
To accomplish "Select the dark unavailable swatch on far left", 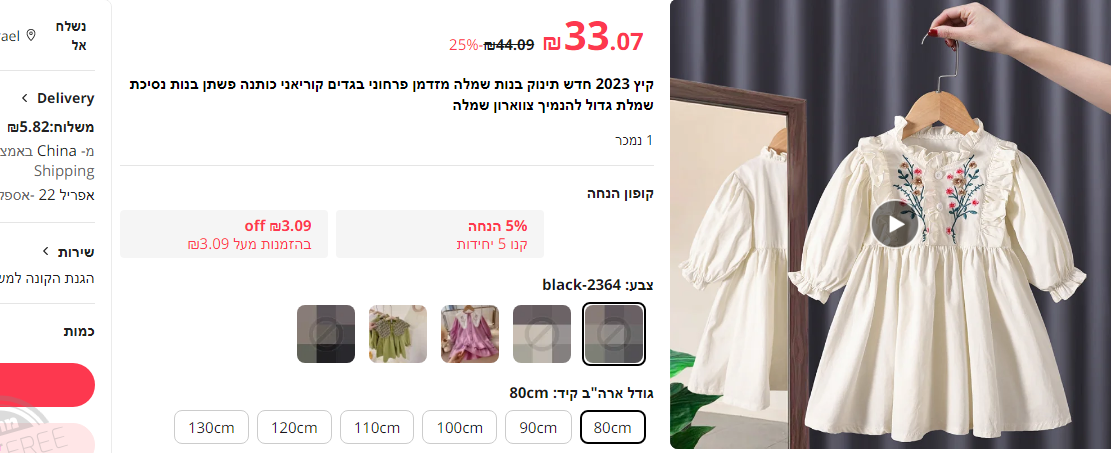I will click(x=326, y=334).
